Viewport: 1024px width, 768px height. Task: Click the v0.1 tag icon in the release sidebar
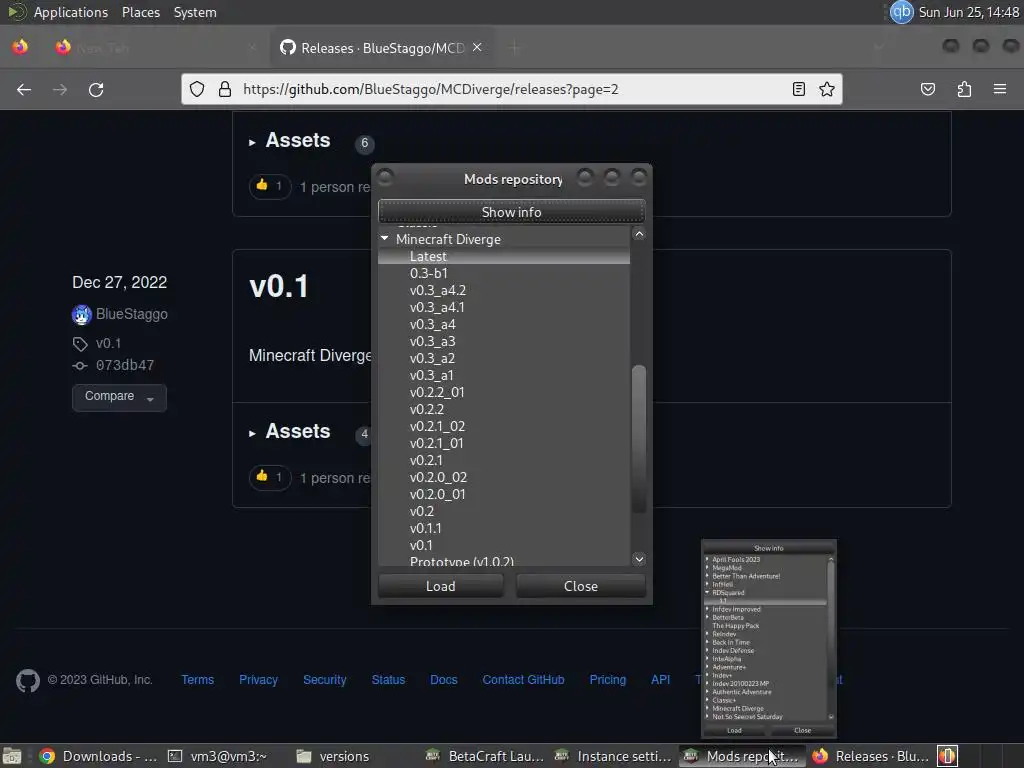point(80,344)
